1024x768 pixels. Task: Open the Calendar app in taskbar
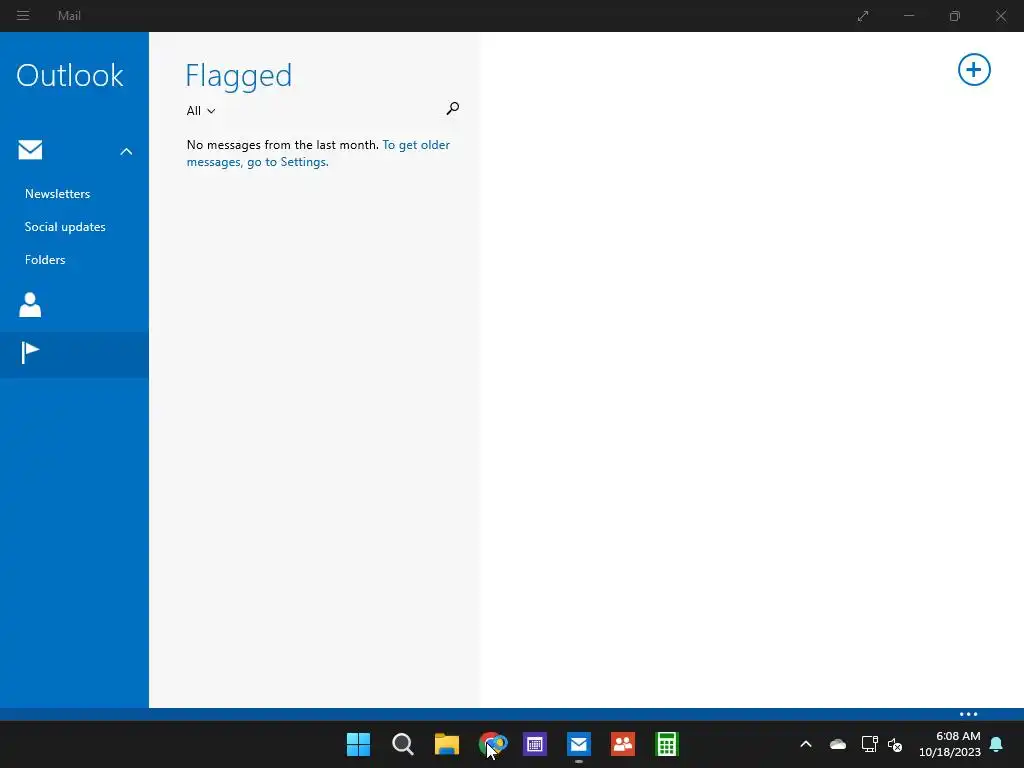(x=535, y=744)
